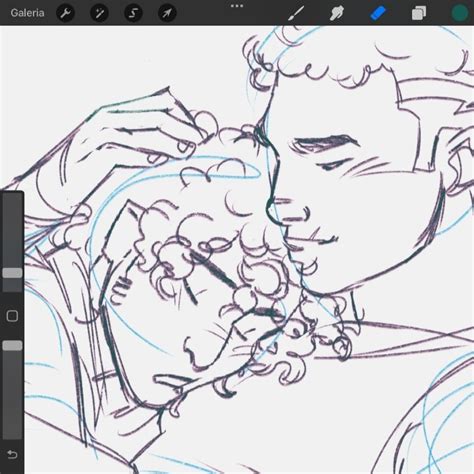Click the lower part of the opacity track
Viewport: 474px width, 474px height.
[12, 417]
